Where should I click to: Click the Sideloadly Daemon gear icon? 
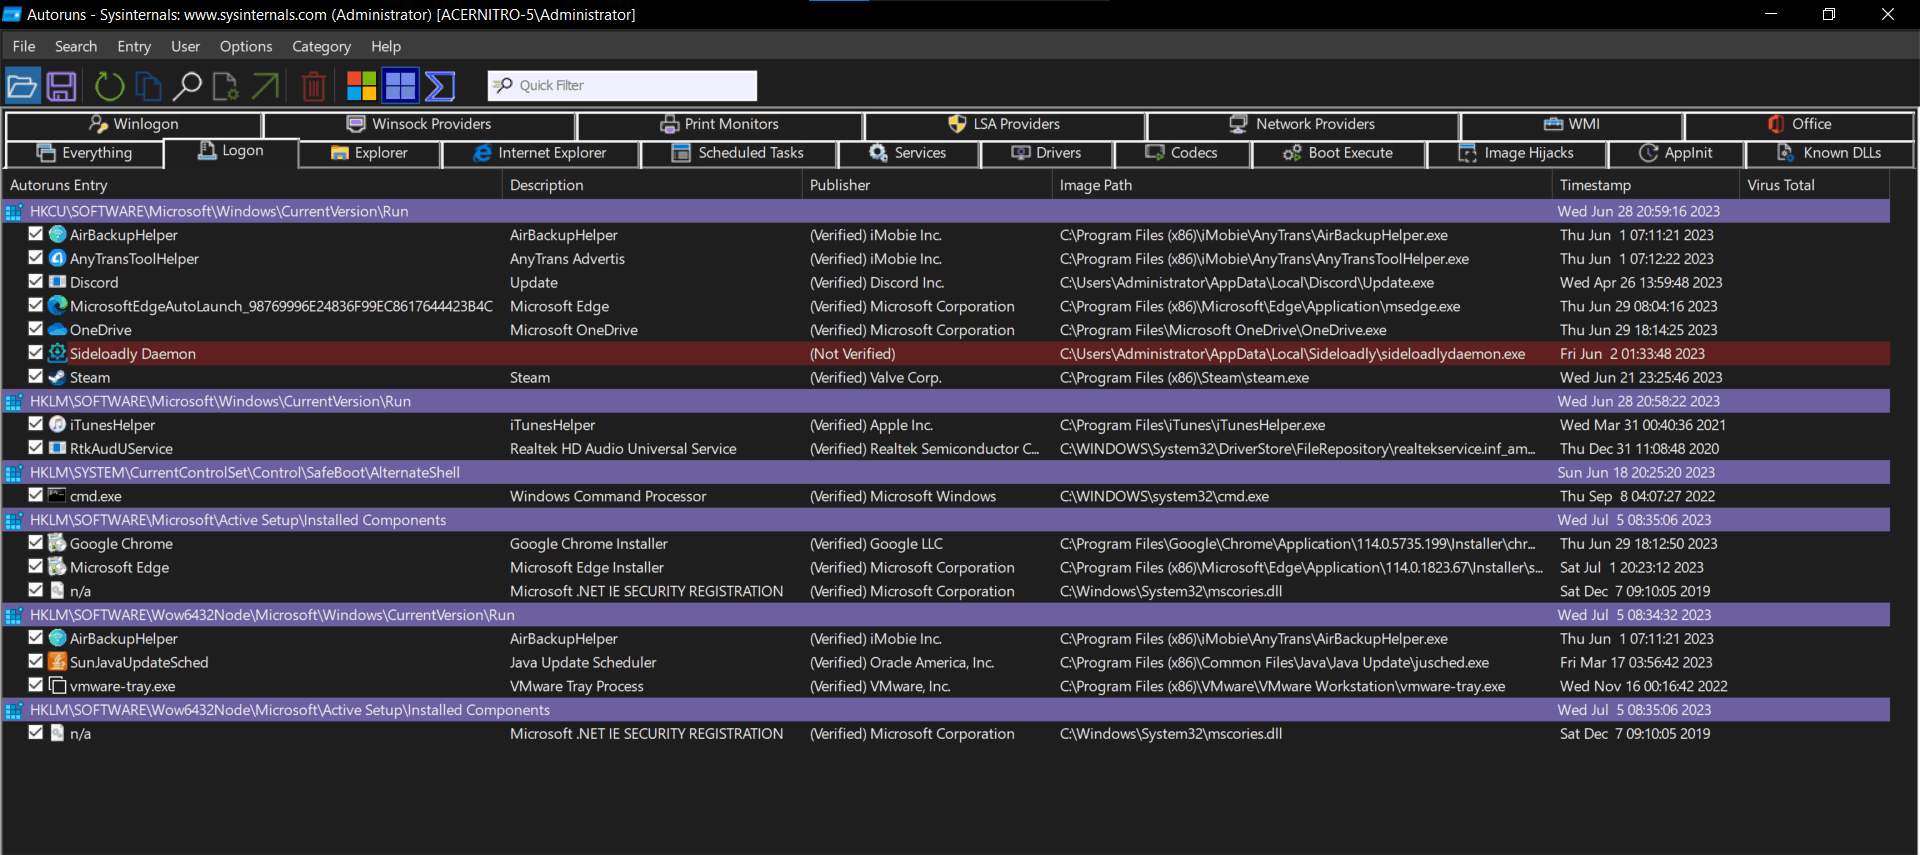coord(58,353)
